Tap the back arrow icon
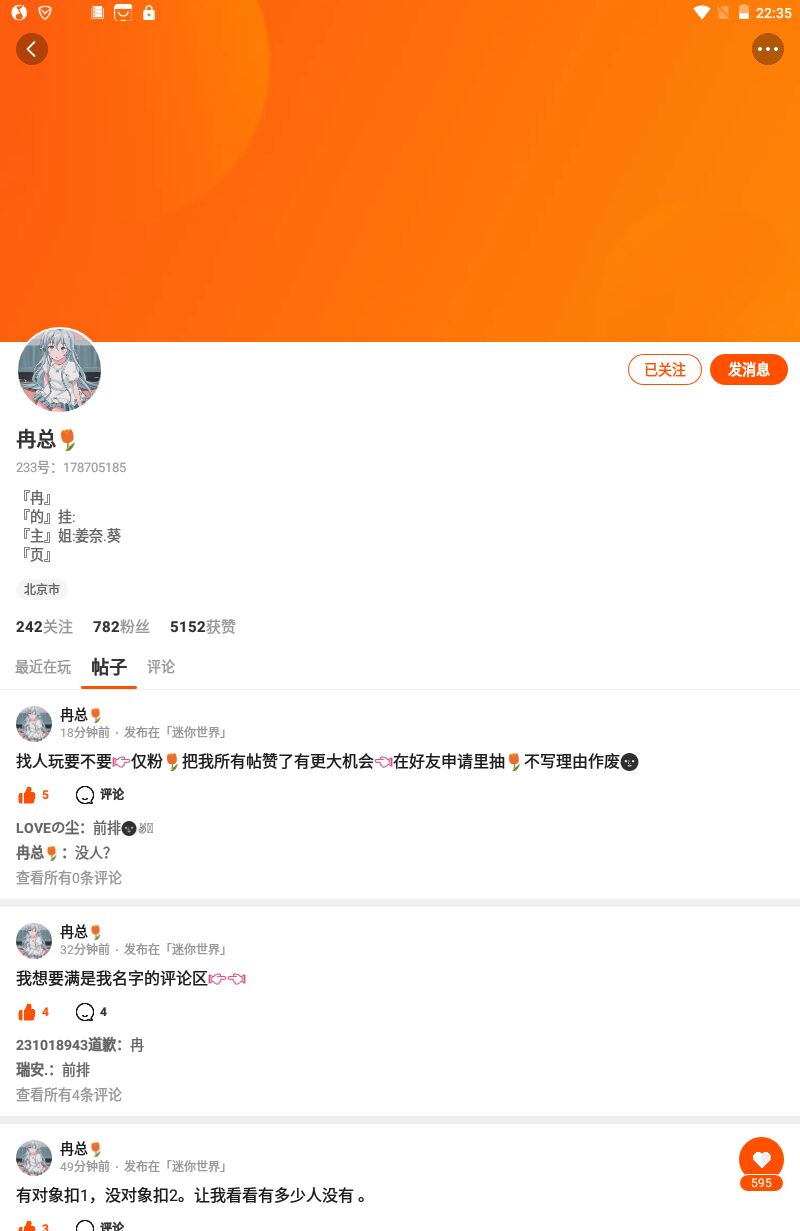The width and height of the screenshot is (800, 1231). coord(32,48)
